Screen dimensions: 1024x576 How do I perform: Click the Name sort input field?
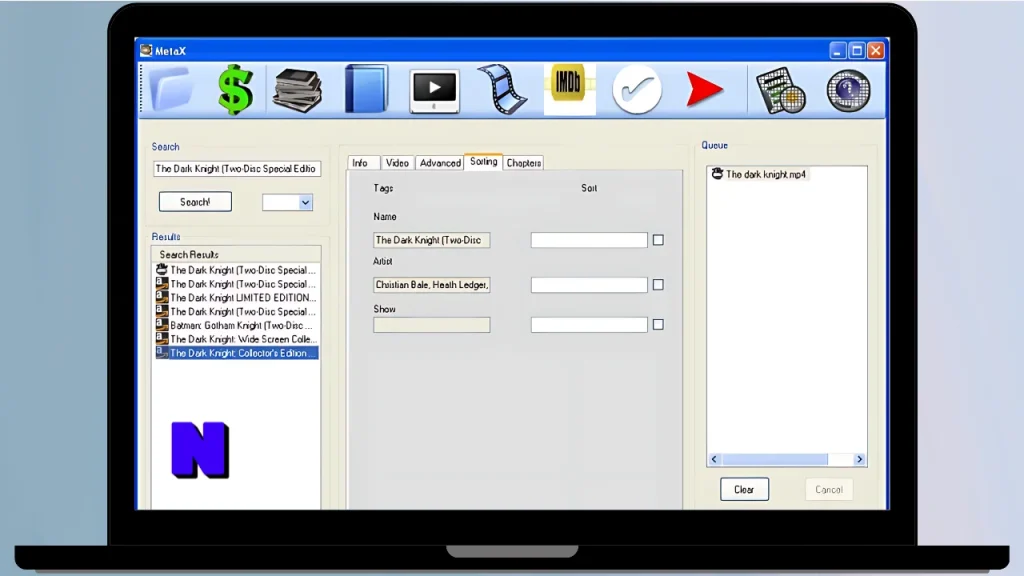pos(589,240)
